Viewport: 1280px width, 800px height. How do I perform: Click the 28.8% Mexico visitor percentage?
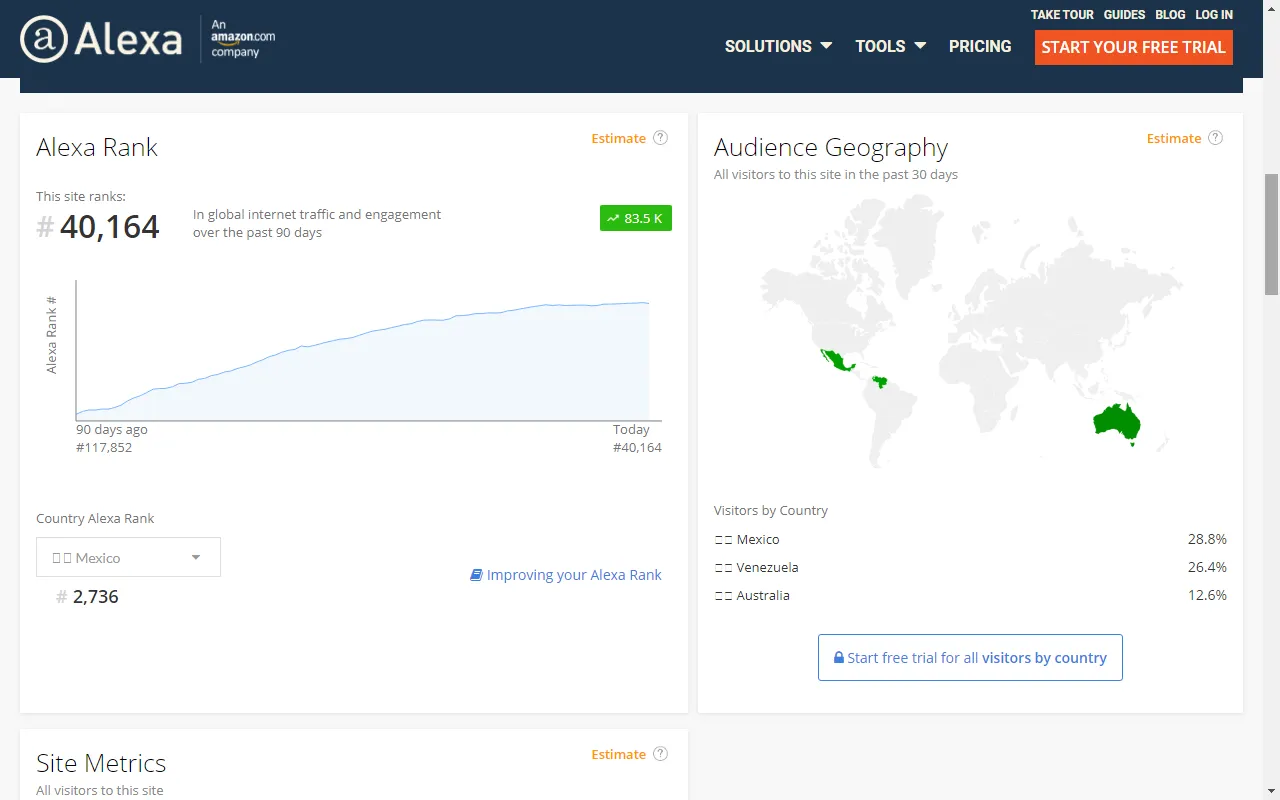pyautogui.click(x=1207, y=539)
